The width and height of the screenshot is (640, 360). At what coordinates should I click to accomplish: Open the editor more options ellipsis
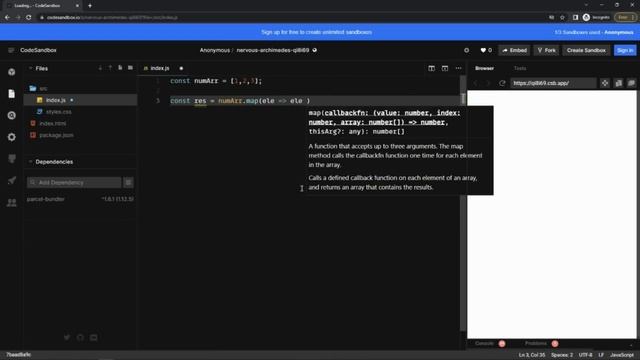pyautogui.click(x=458, y=68)
